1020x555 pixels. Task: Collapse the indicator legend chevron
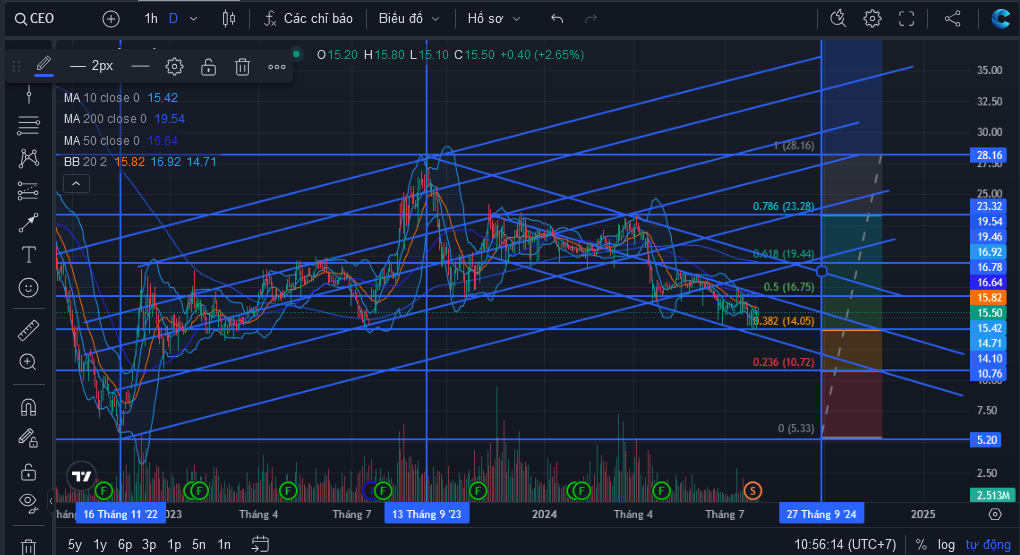(x=76, y=184)
